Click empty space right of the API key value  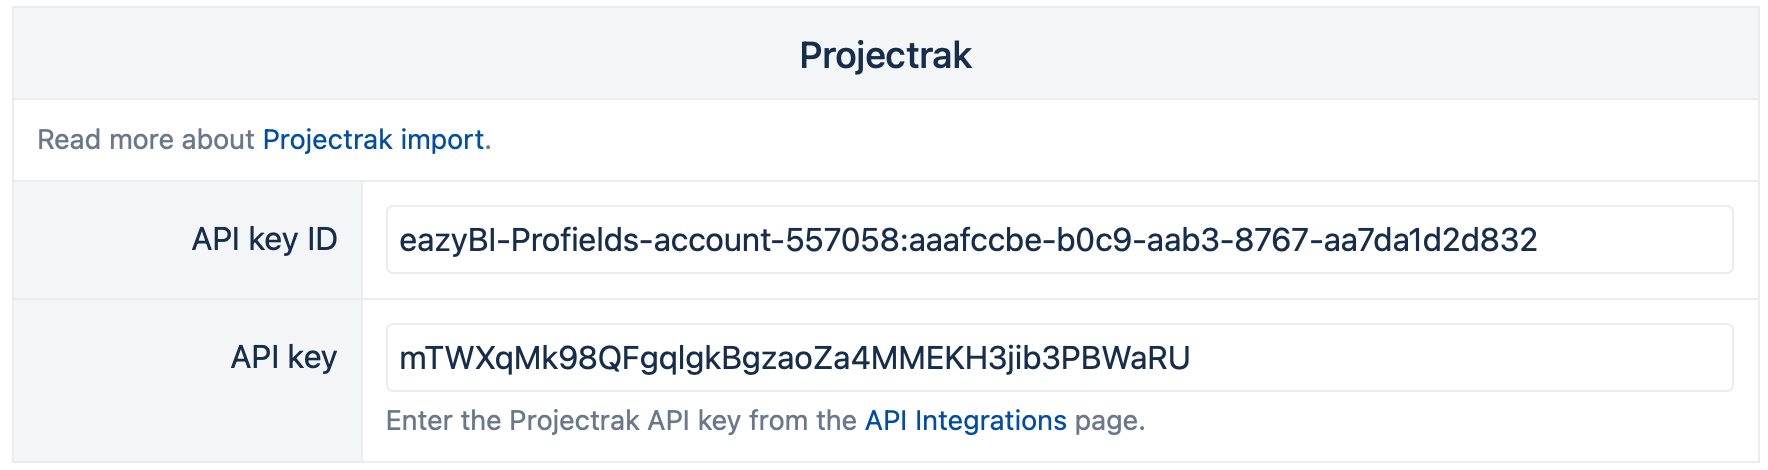click(x=1450, y=358)
